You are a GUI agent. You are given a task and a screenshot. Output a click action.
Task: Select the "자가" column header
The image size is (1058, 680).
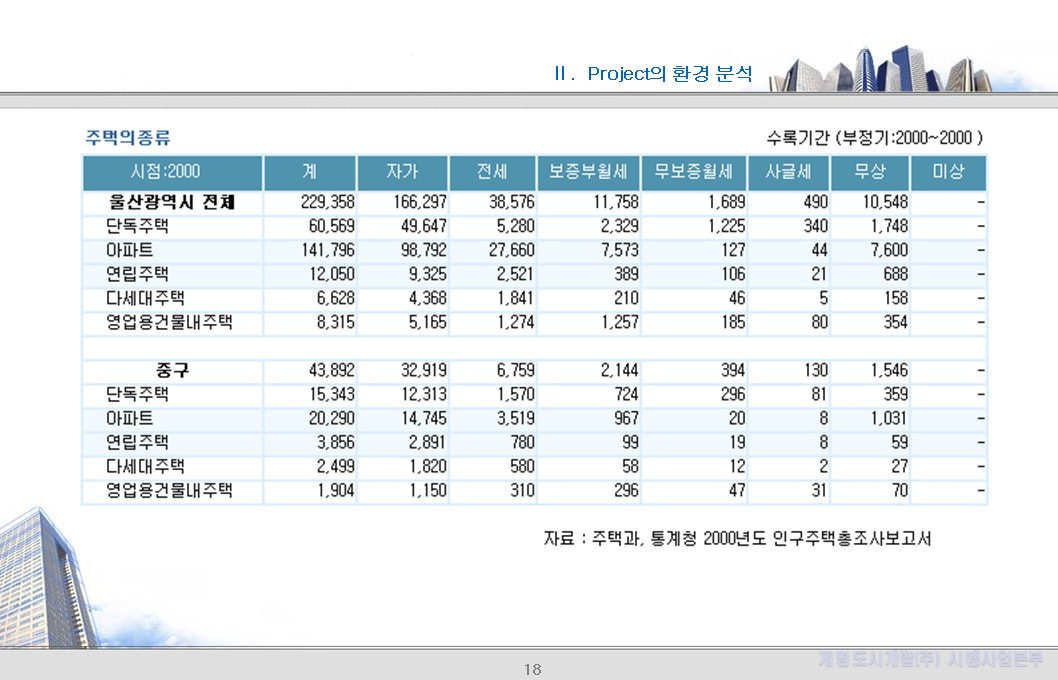[398, 171]
